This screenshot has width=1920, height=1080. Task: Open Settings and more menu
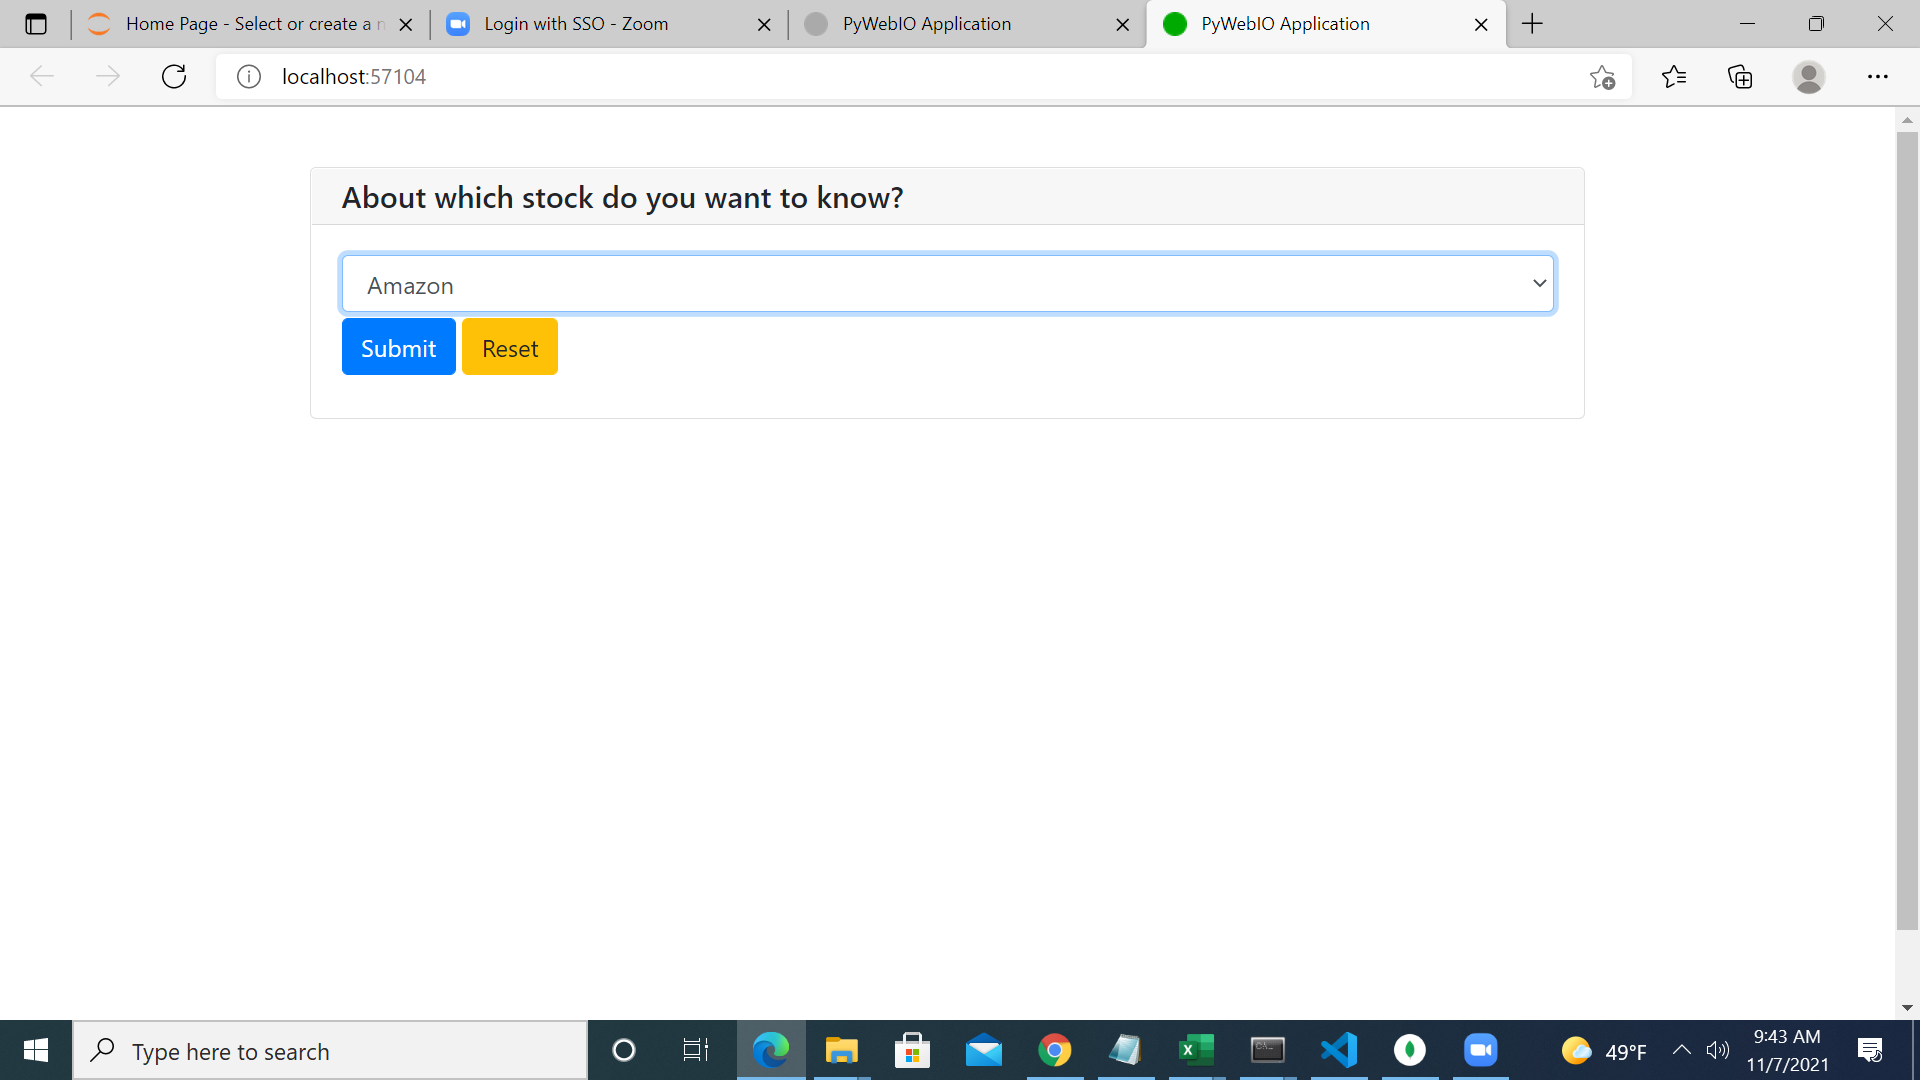[x=1877, y=77]
